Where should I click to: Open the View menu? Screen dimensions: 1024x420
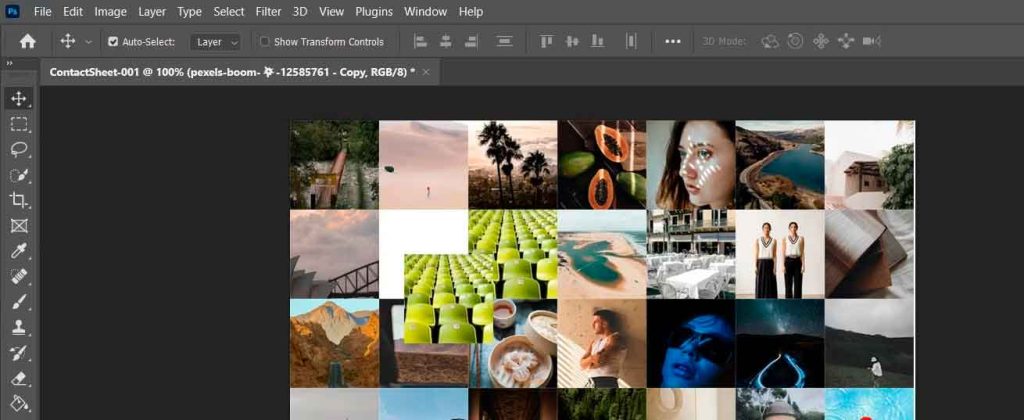click(x=332, y=12)
